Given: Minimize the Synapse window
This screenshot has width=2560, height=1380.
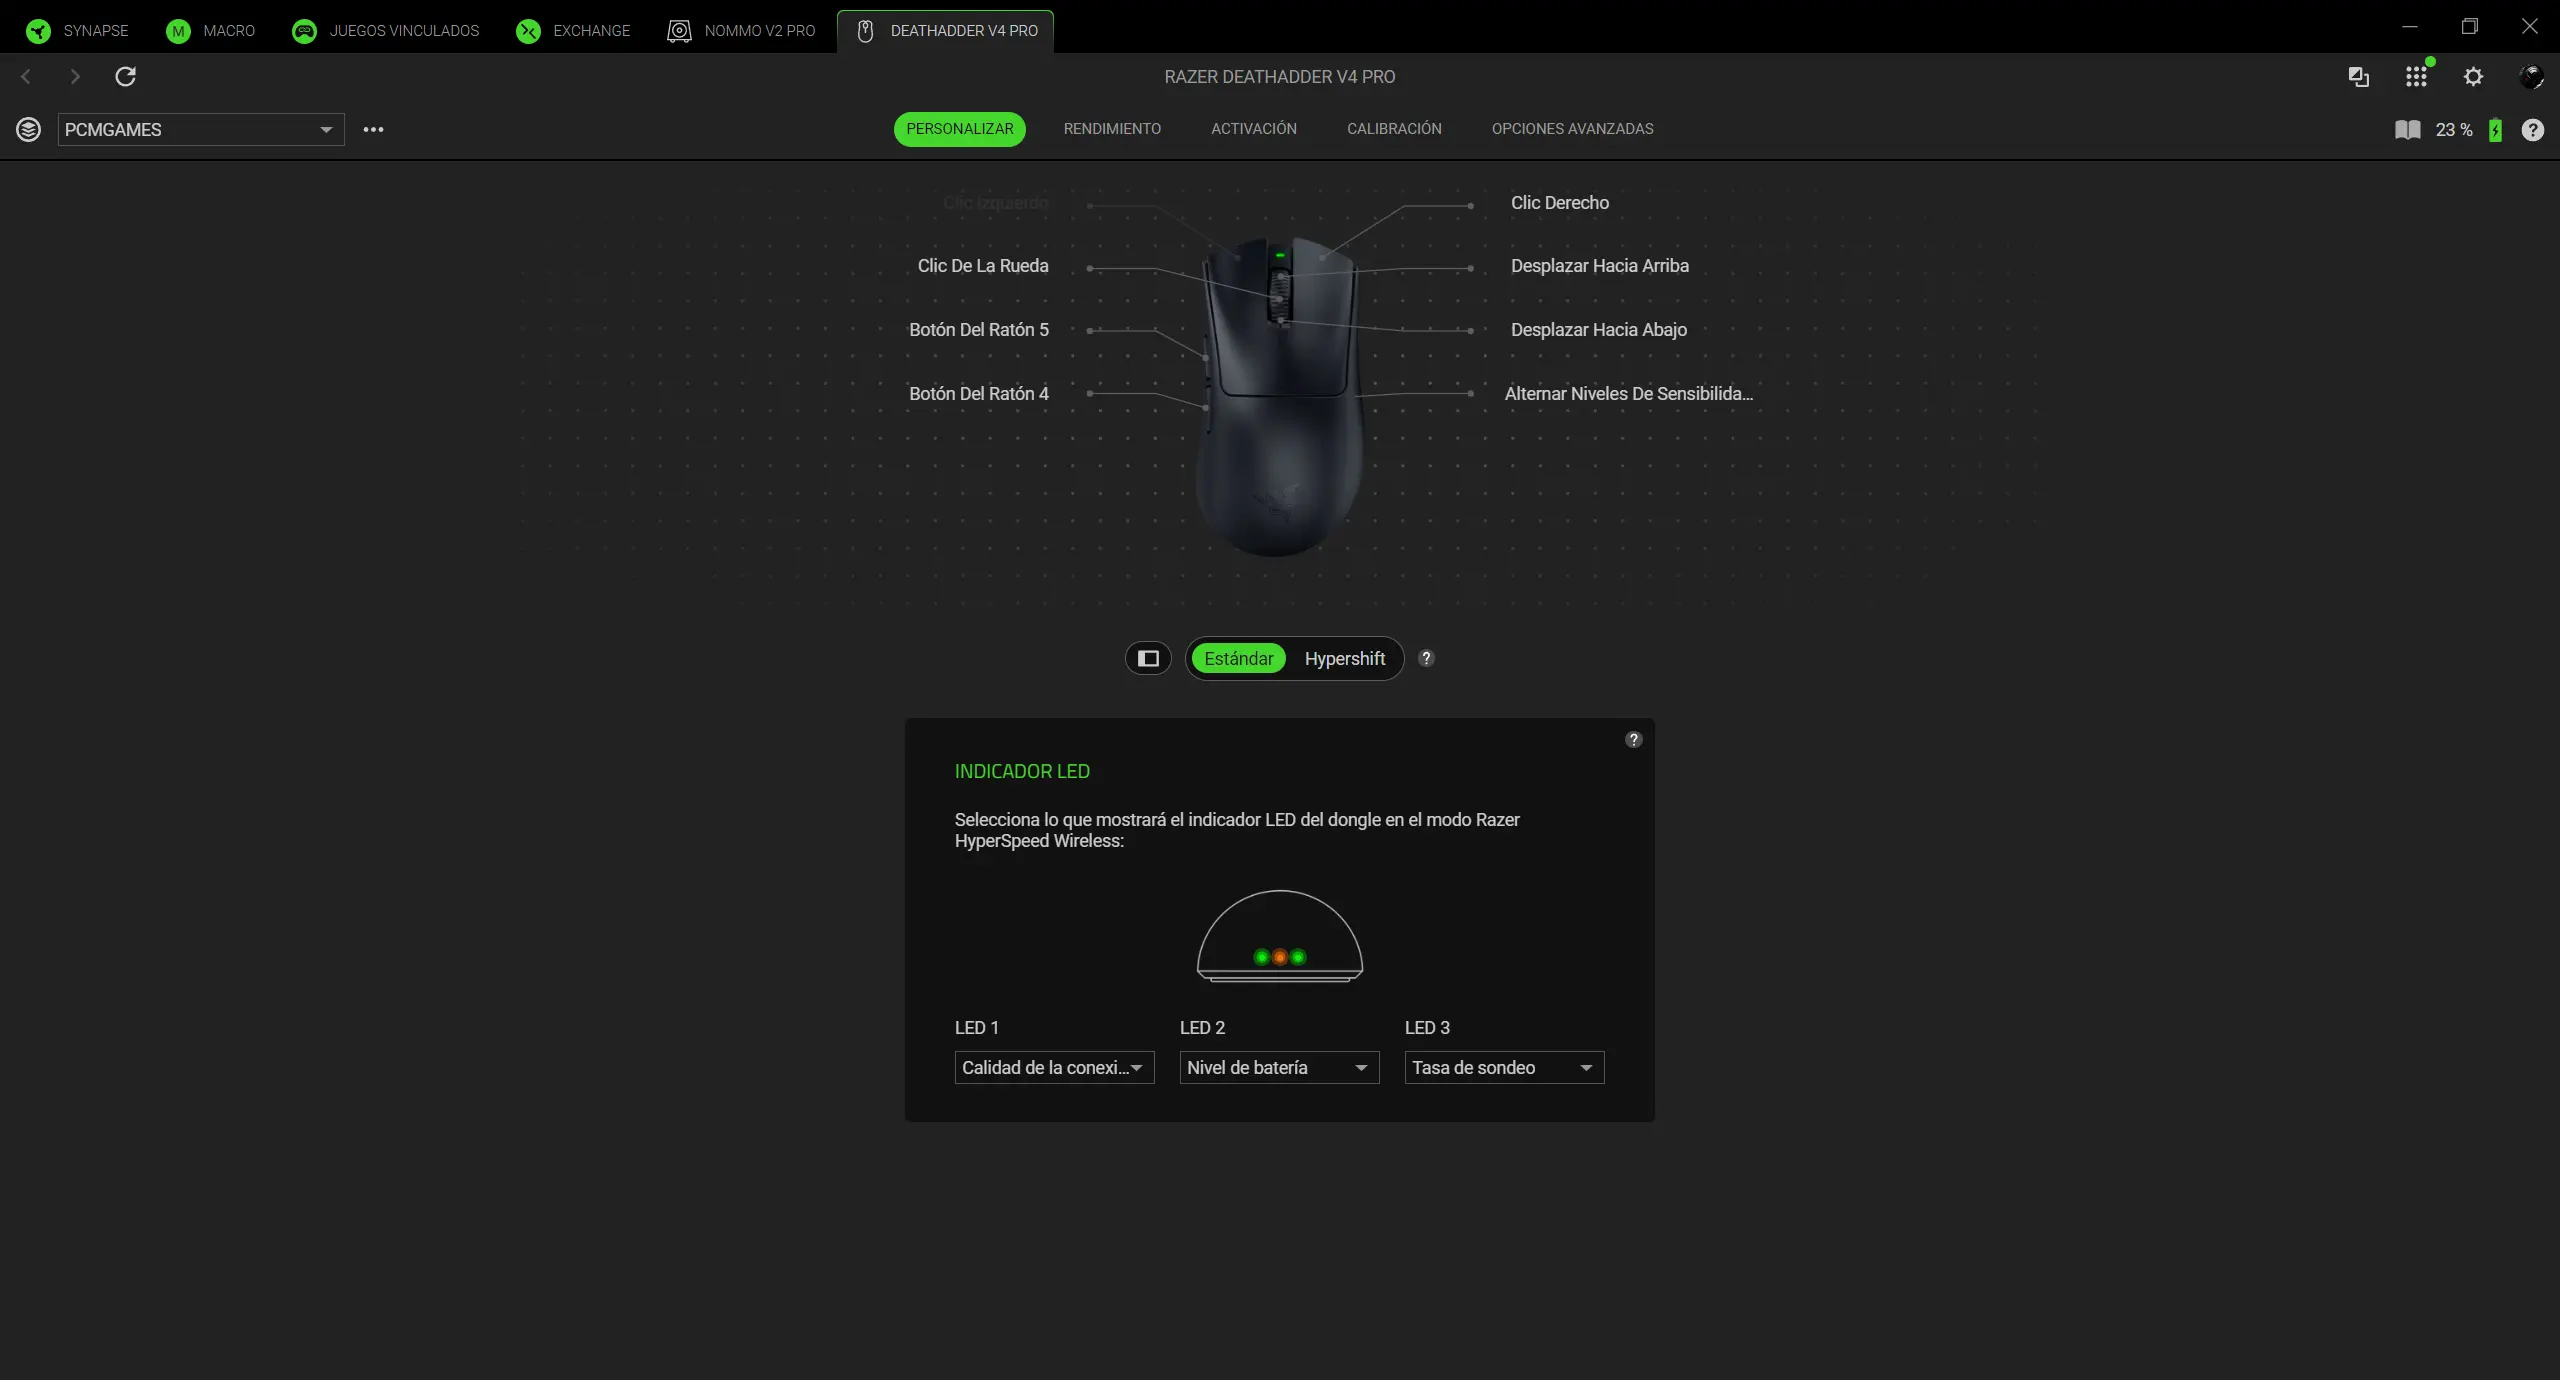Looking at the screenshot, I should point(2410,26).
